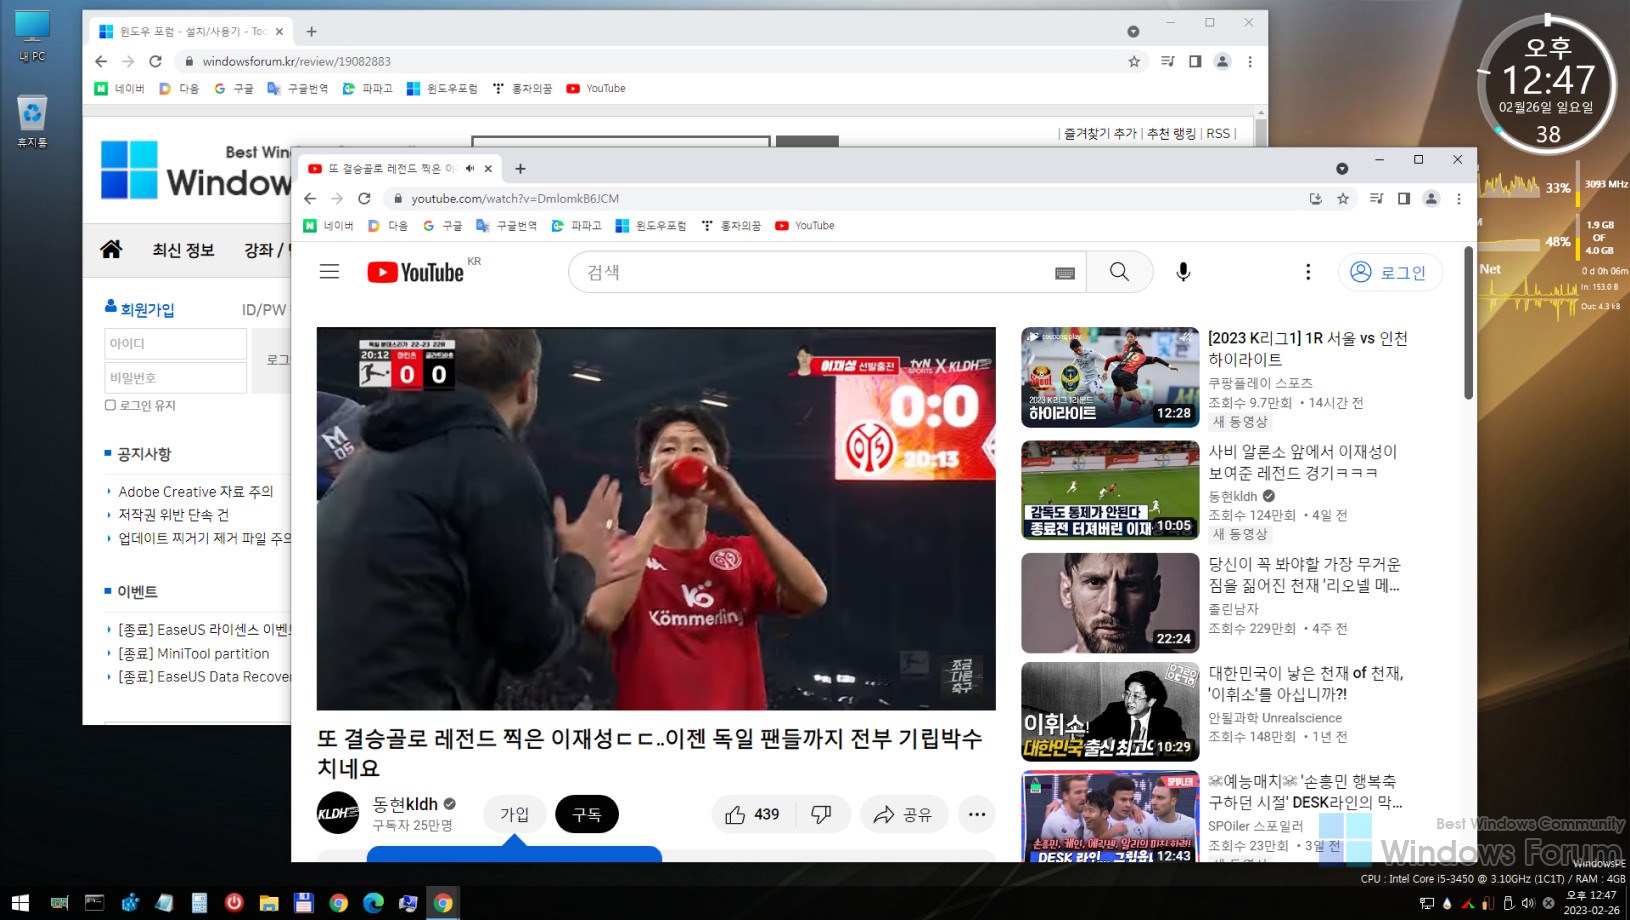Click the 구독 subscribe button

pos(587,814)
